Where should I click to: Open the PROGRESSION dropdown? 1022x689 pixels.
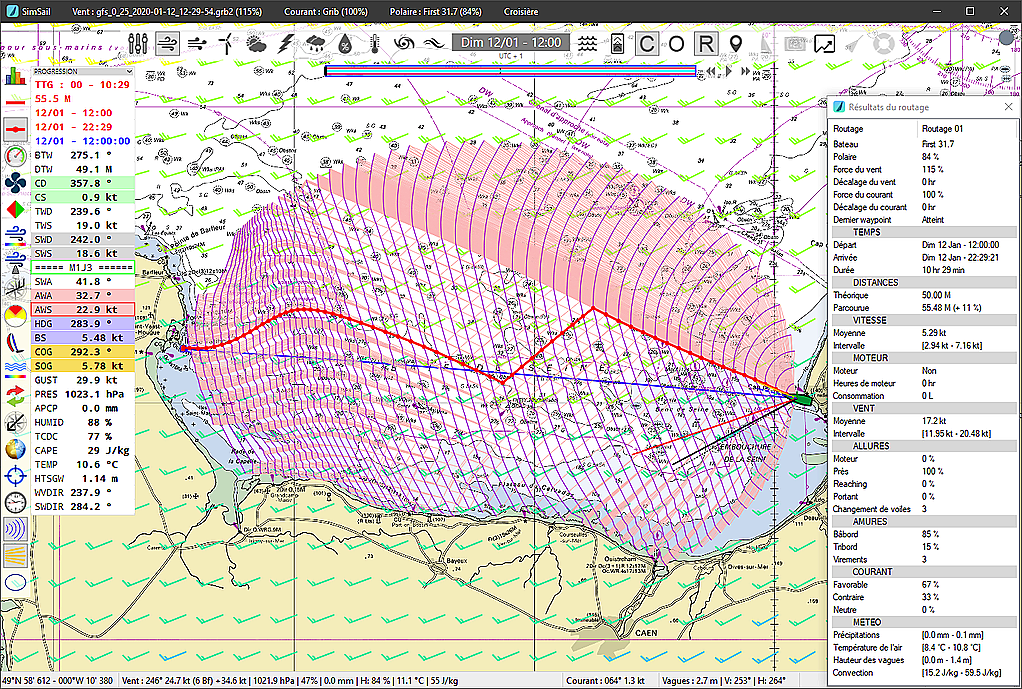[83, 71]
